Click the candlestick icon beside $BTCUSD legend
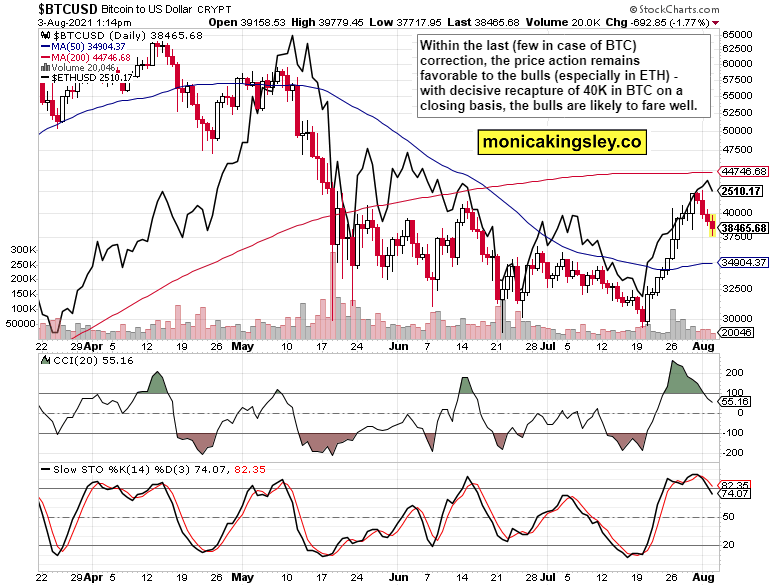775x588 pixels. point(45,36)
